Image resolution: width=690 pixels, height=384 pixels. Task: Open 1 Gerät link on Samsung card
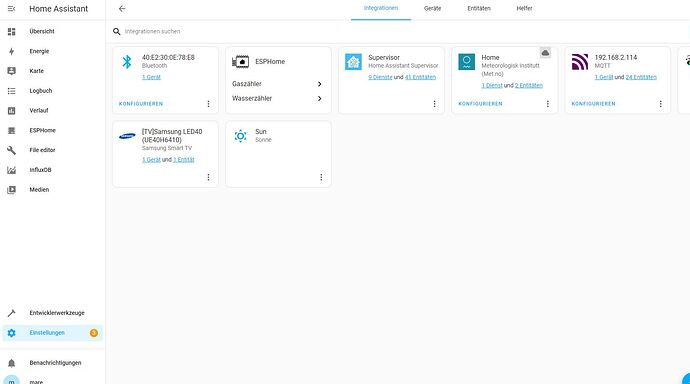coord(151,160)
